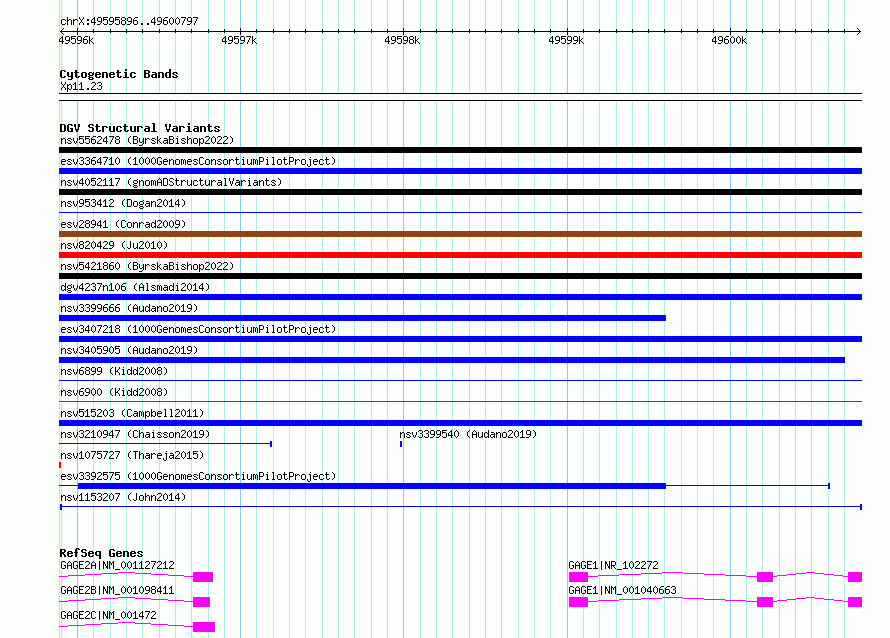Viewport: 890px width, 638px height.
Task: Click the magenta exon box of GAGE2C
Action: (x=204, y=627)
